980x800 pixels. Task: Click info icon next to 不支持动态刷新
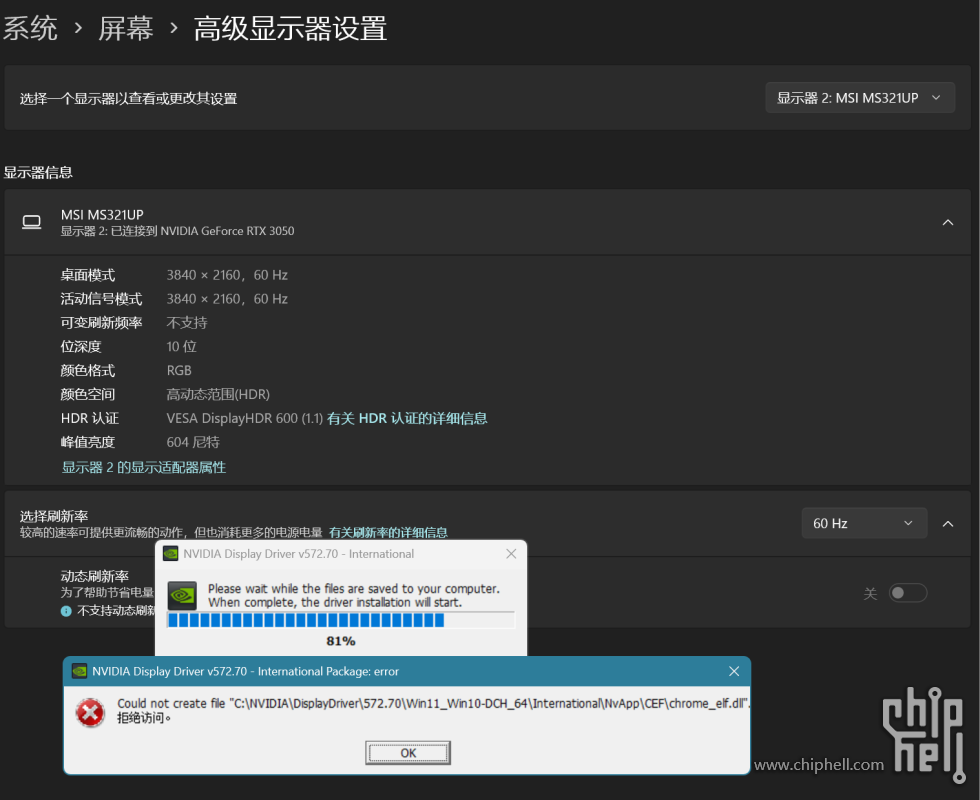pyautogui.click(x=66, y=611)
